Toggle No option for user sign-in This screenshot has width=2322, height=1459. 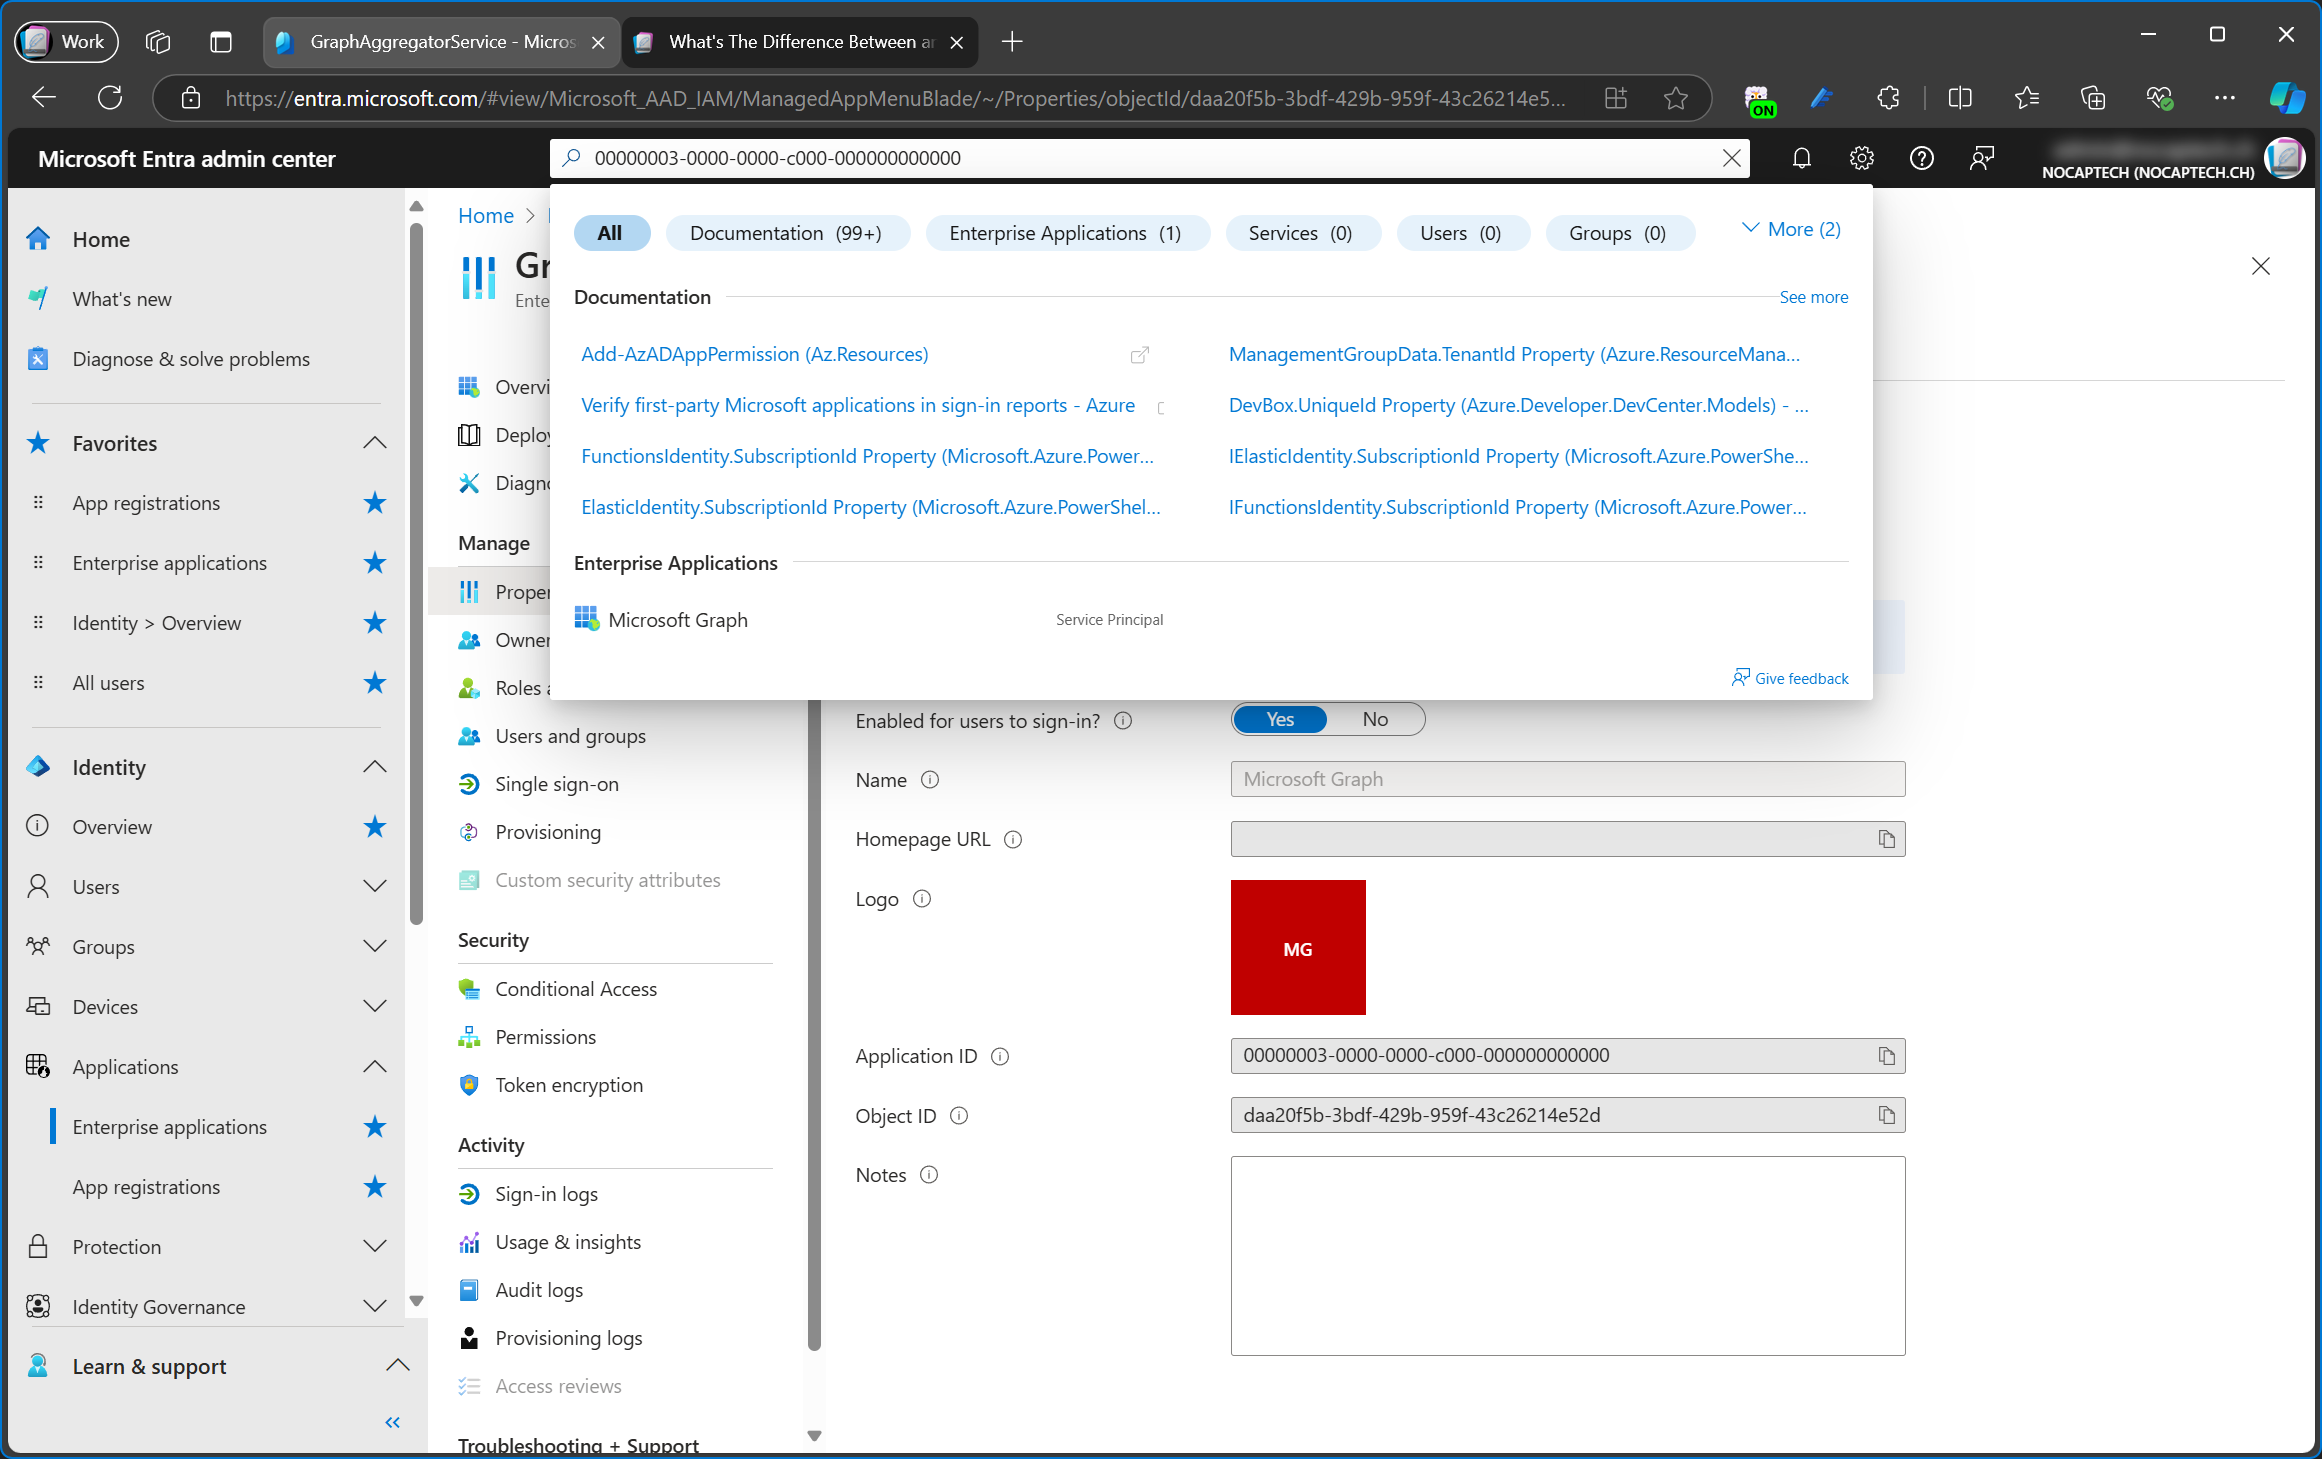[x=1374, y=718]
